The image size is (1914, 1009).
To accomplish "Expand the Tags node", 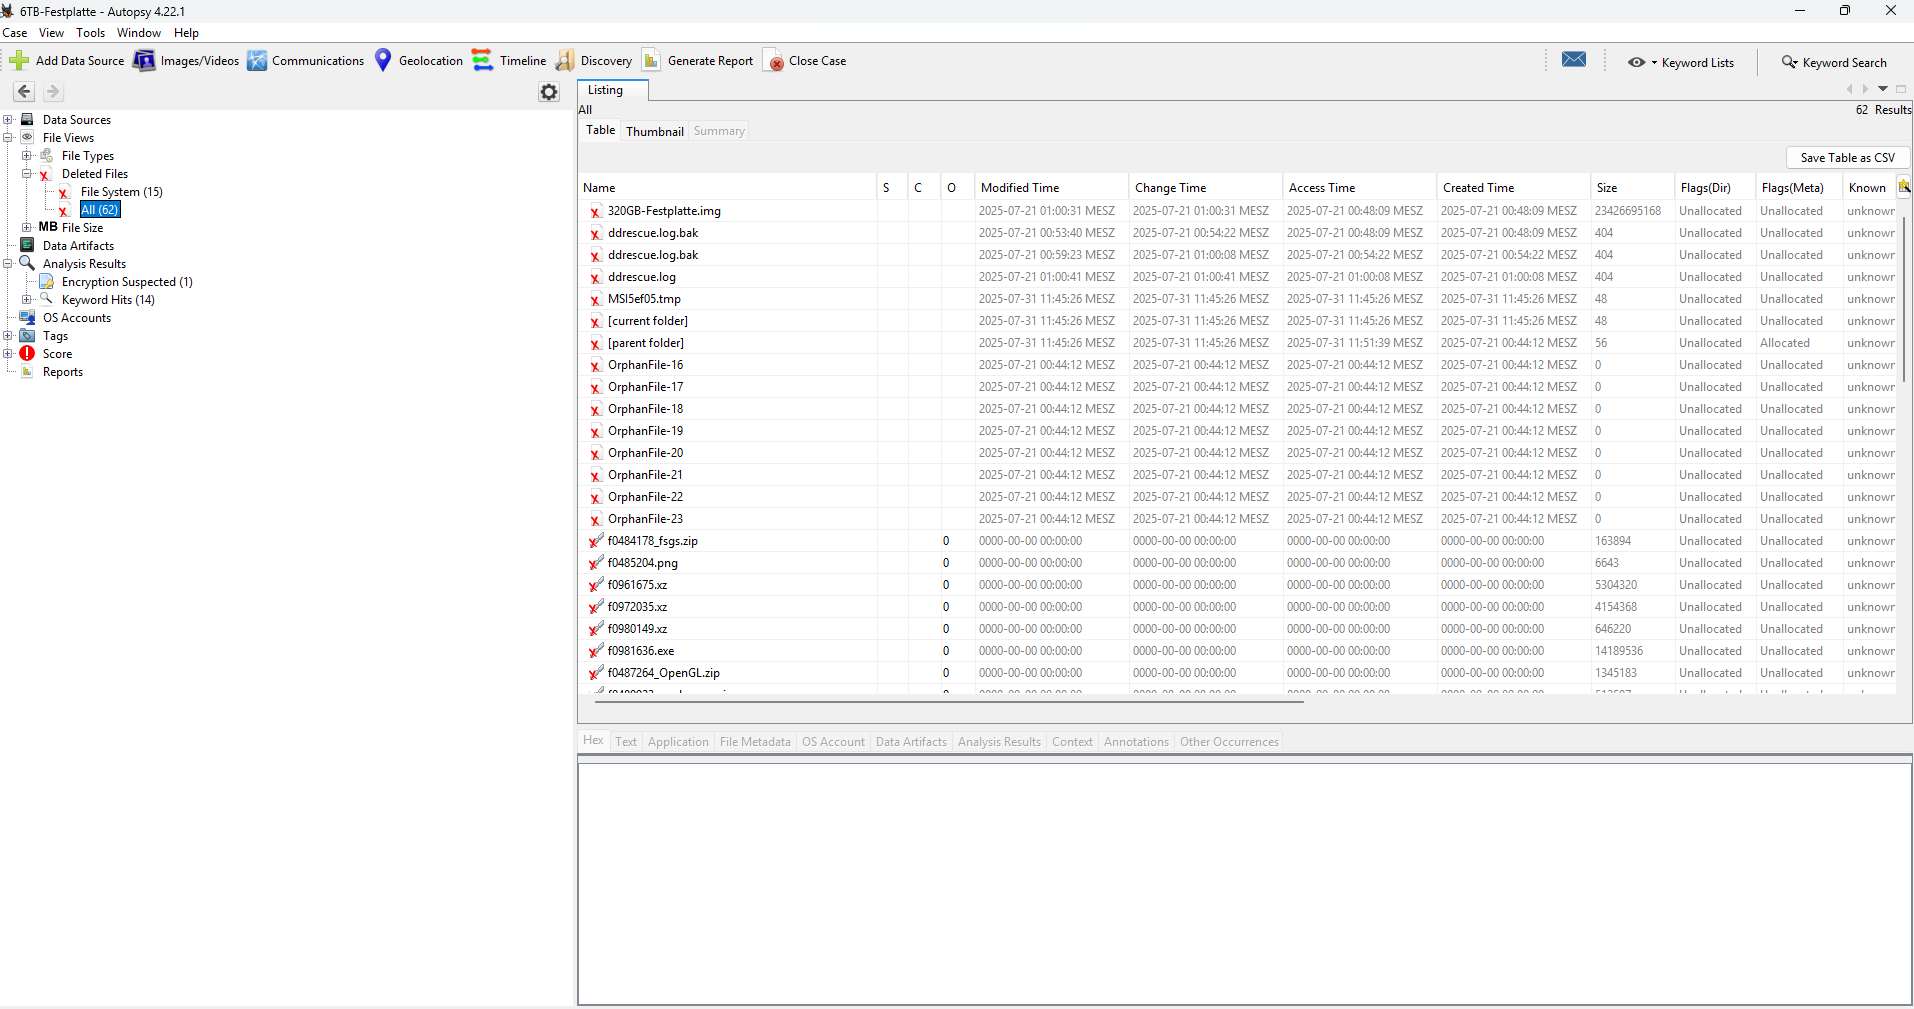I will pos(8,336).
